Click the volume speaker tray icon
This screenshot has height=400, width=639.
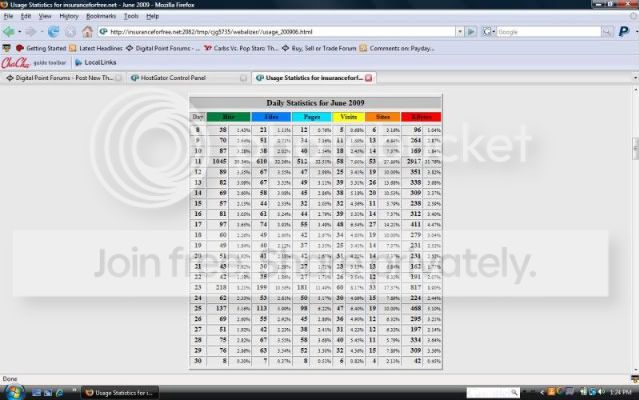(x=601, y=392)
